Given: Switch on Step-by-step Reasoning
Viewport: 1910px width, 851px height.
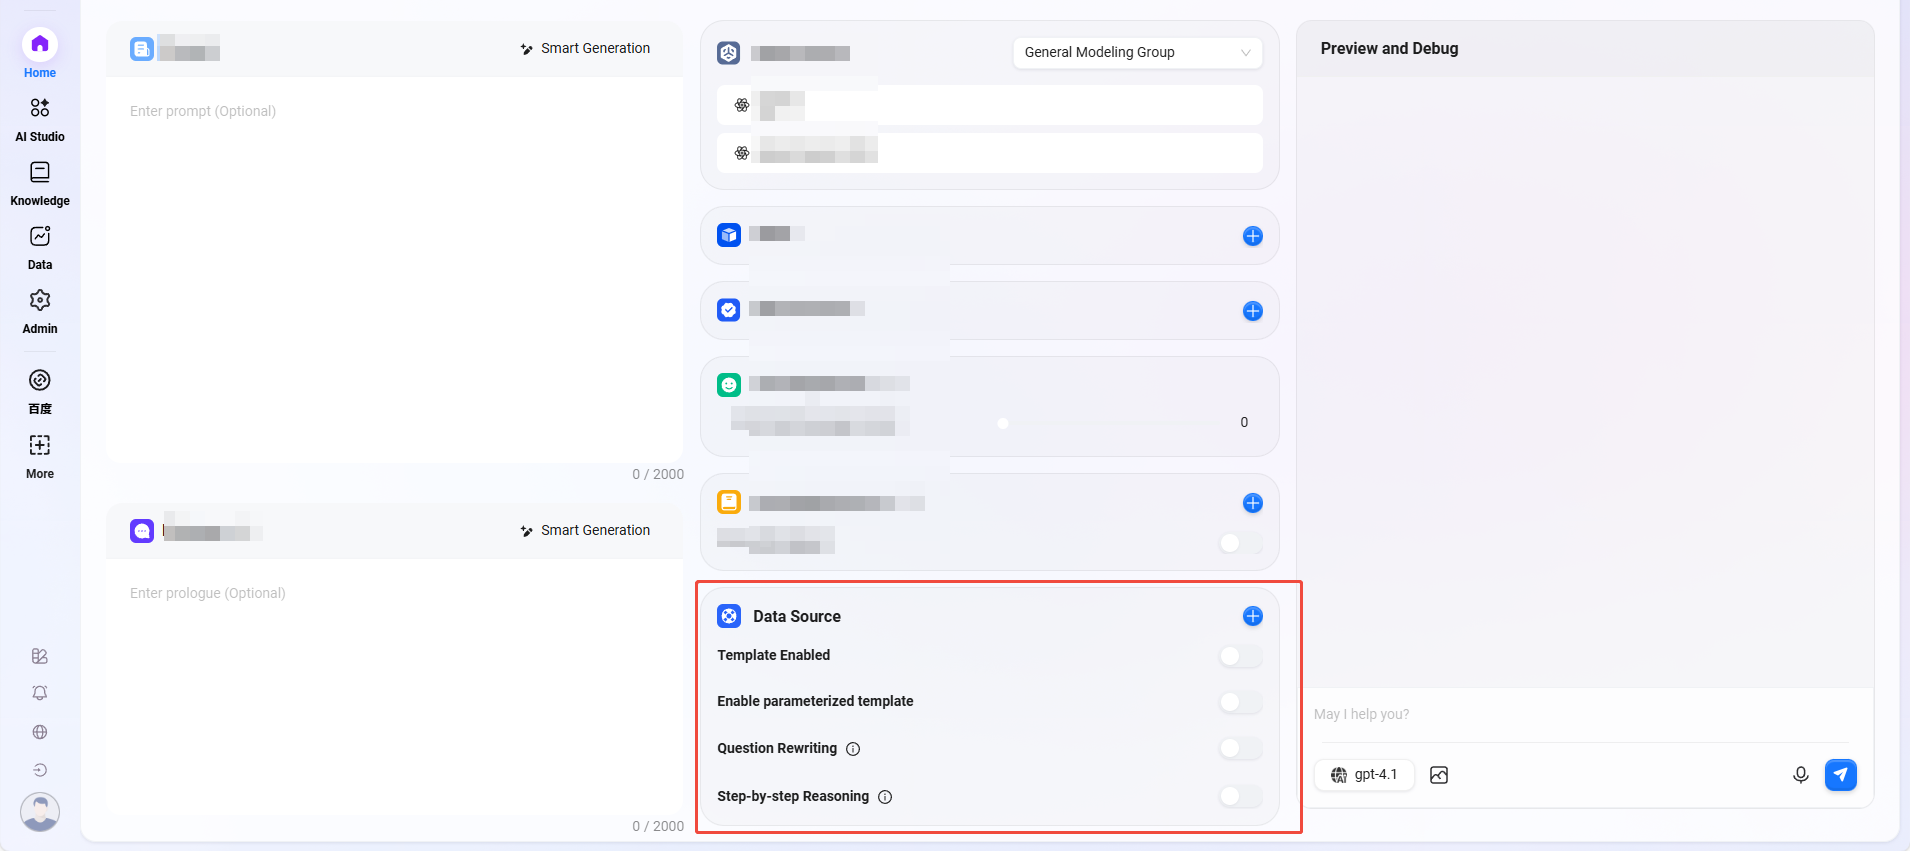Looking at the screenshot, I should [x=1240, y=796].
